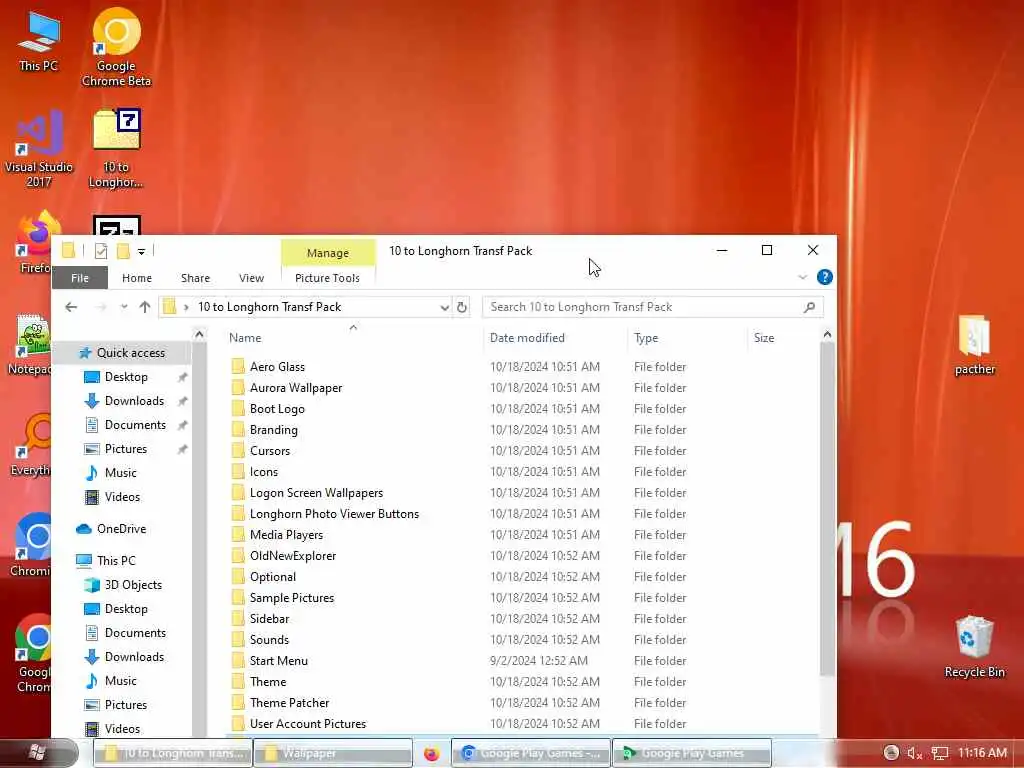Open Visual Studio 2017 desktop shortcut
Image resolution: width=1024 pixels, height=768 pixels.
39,149
